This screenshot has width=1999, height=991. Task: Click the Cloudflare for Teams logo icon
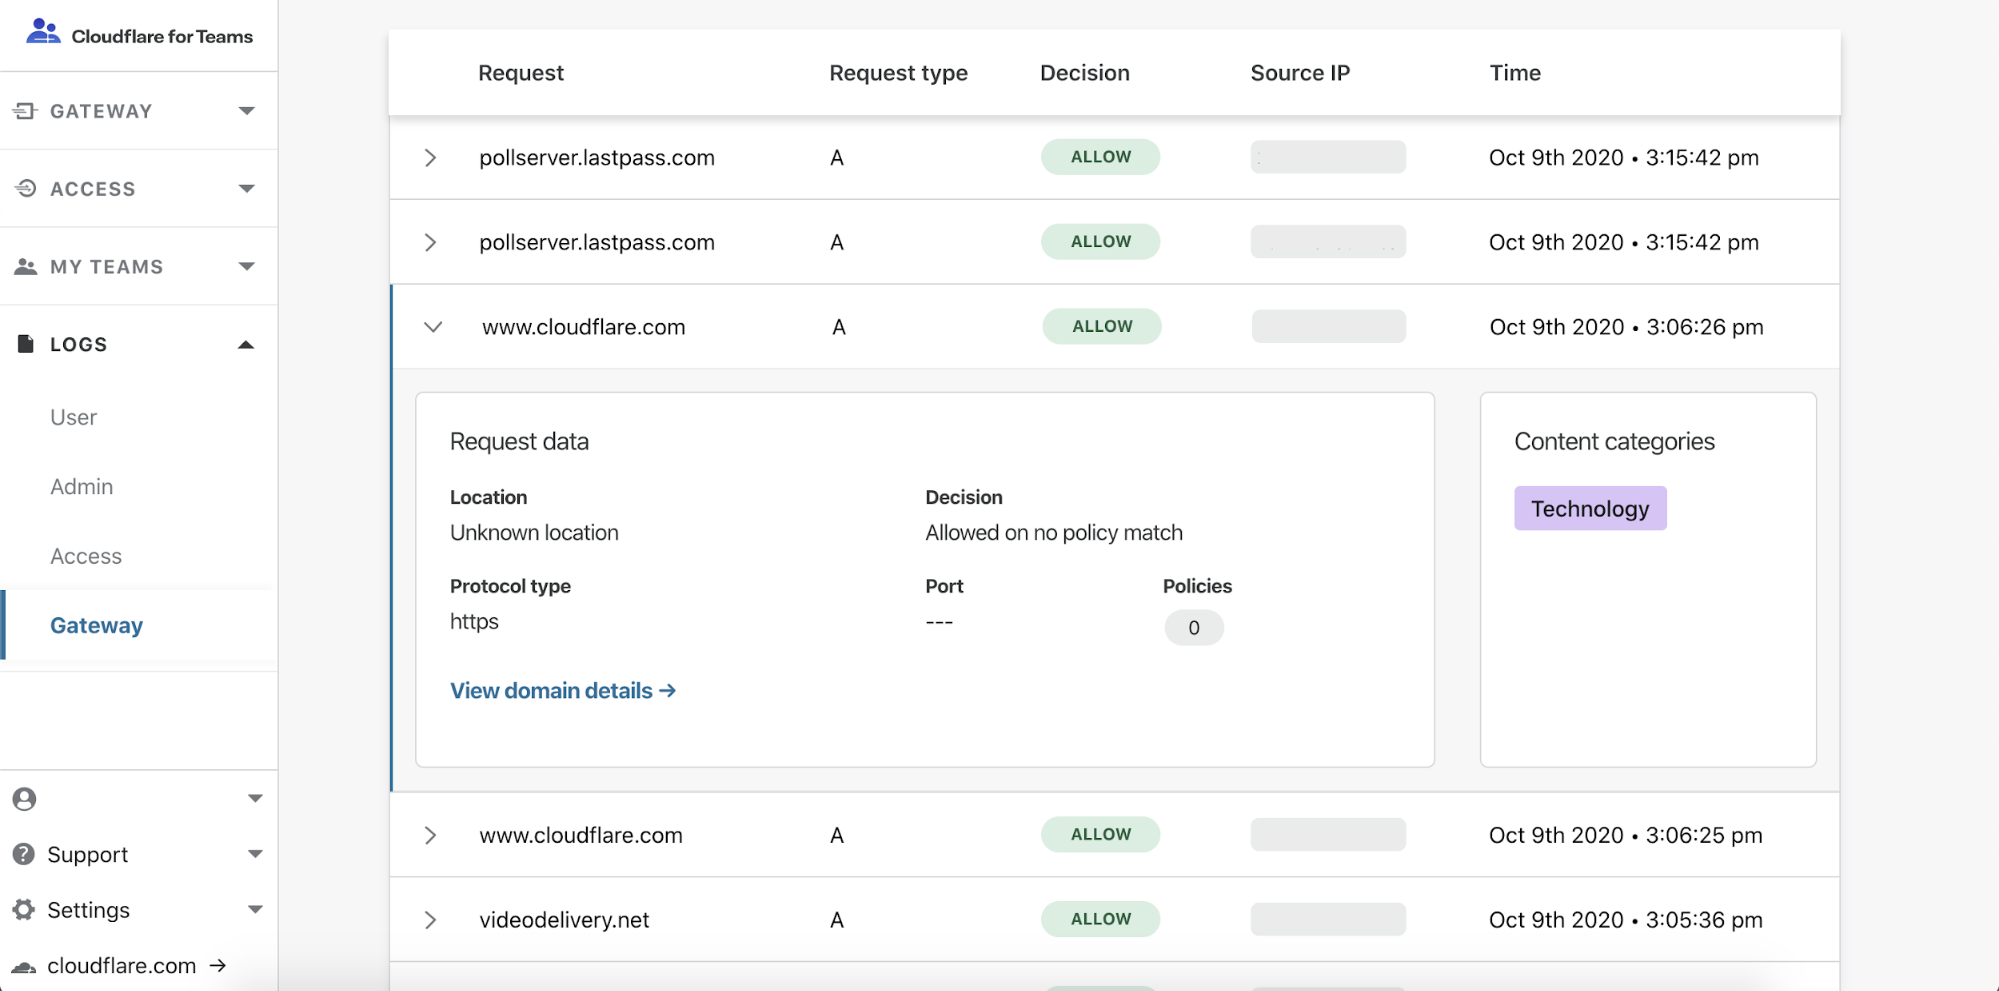click(x=43, y=32)
